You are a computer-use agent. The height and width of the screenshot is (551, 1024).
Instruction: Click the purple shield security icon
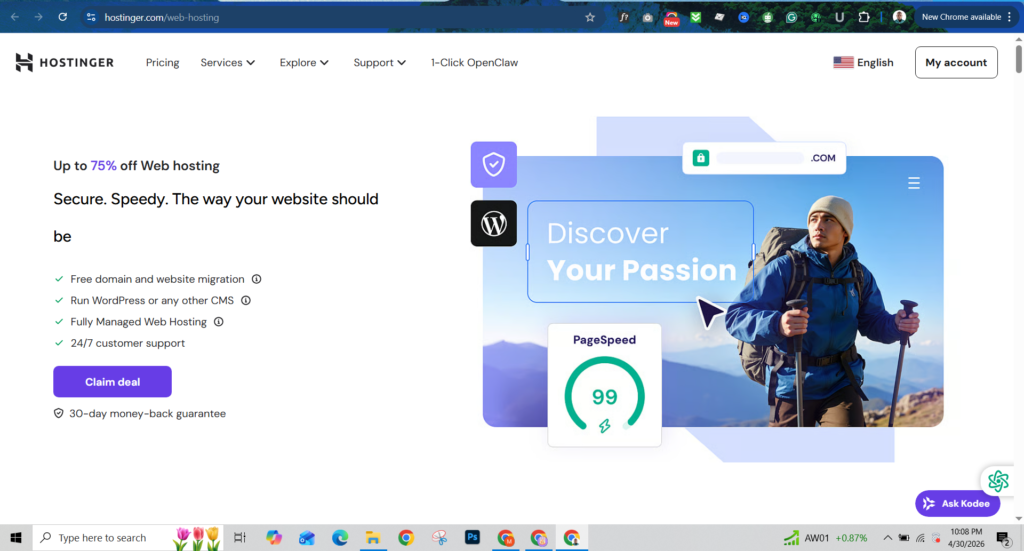click(x=494, y=165)
